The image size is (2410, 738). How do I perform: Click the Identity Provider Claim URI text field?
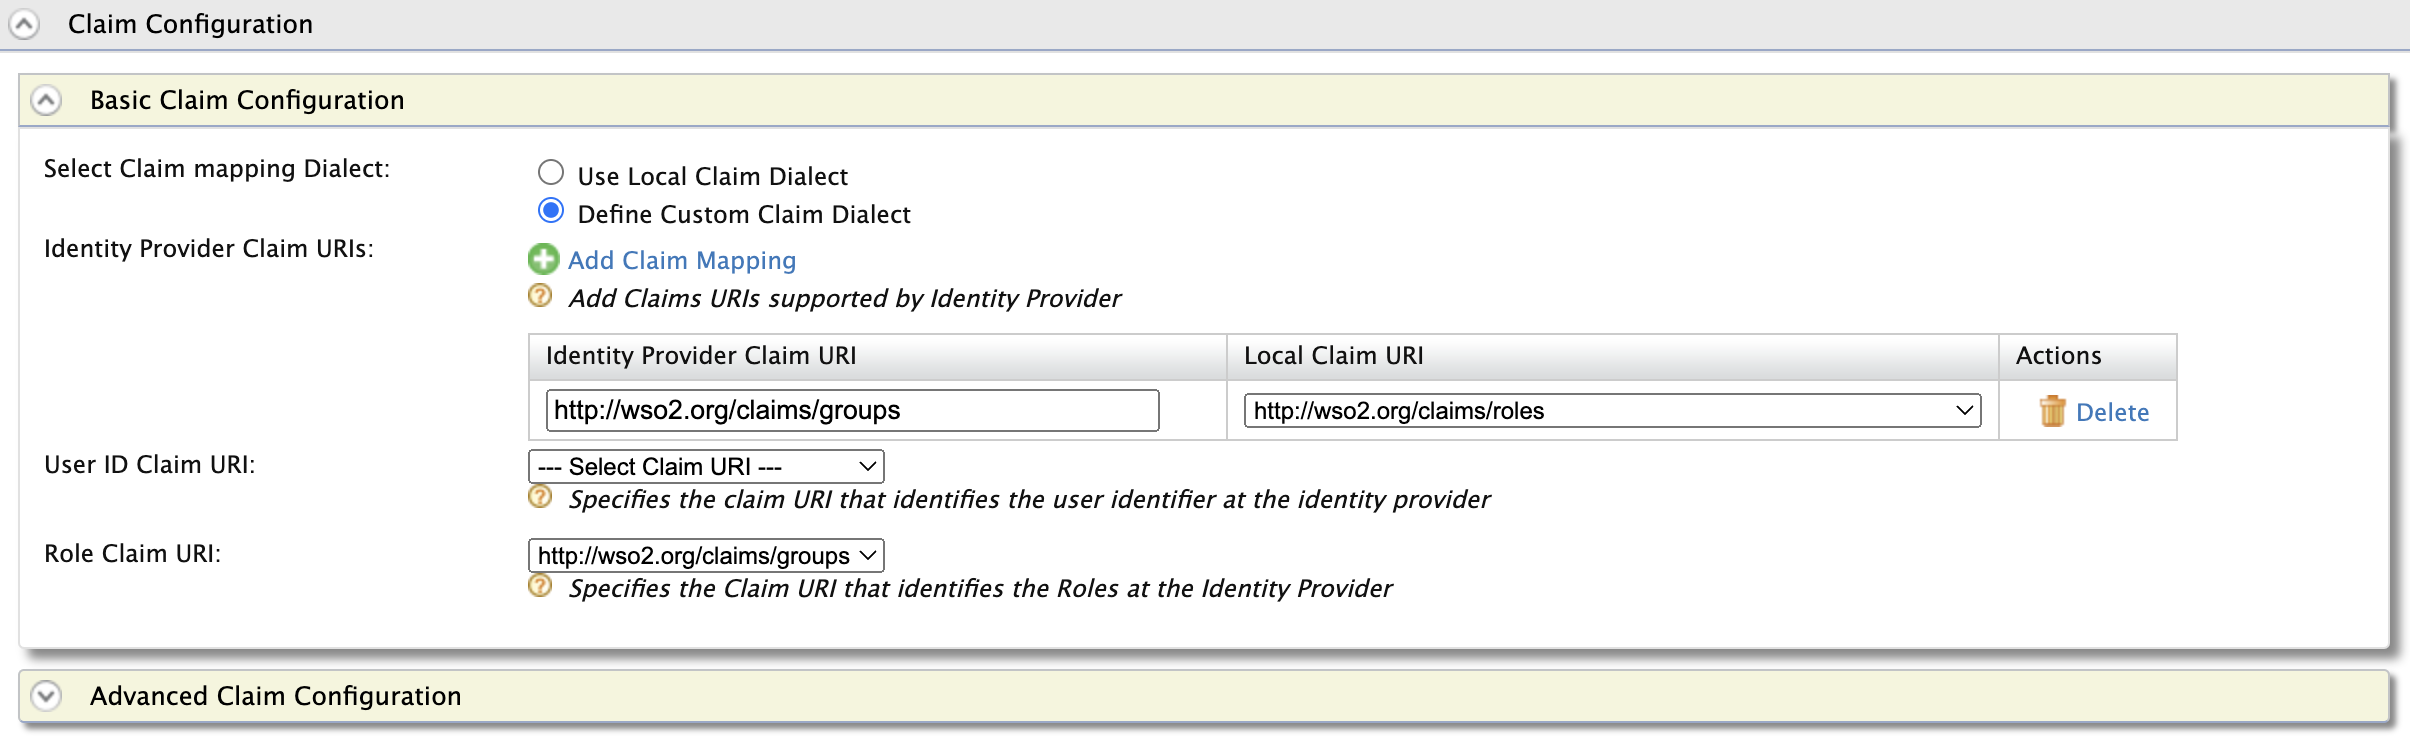click(x=852, y=411)
